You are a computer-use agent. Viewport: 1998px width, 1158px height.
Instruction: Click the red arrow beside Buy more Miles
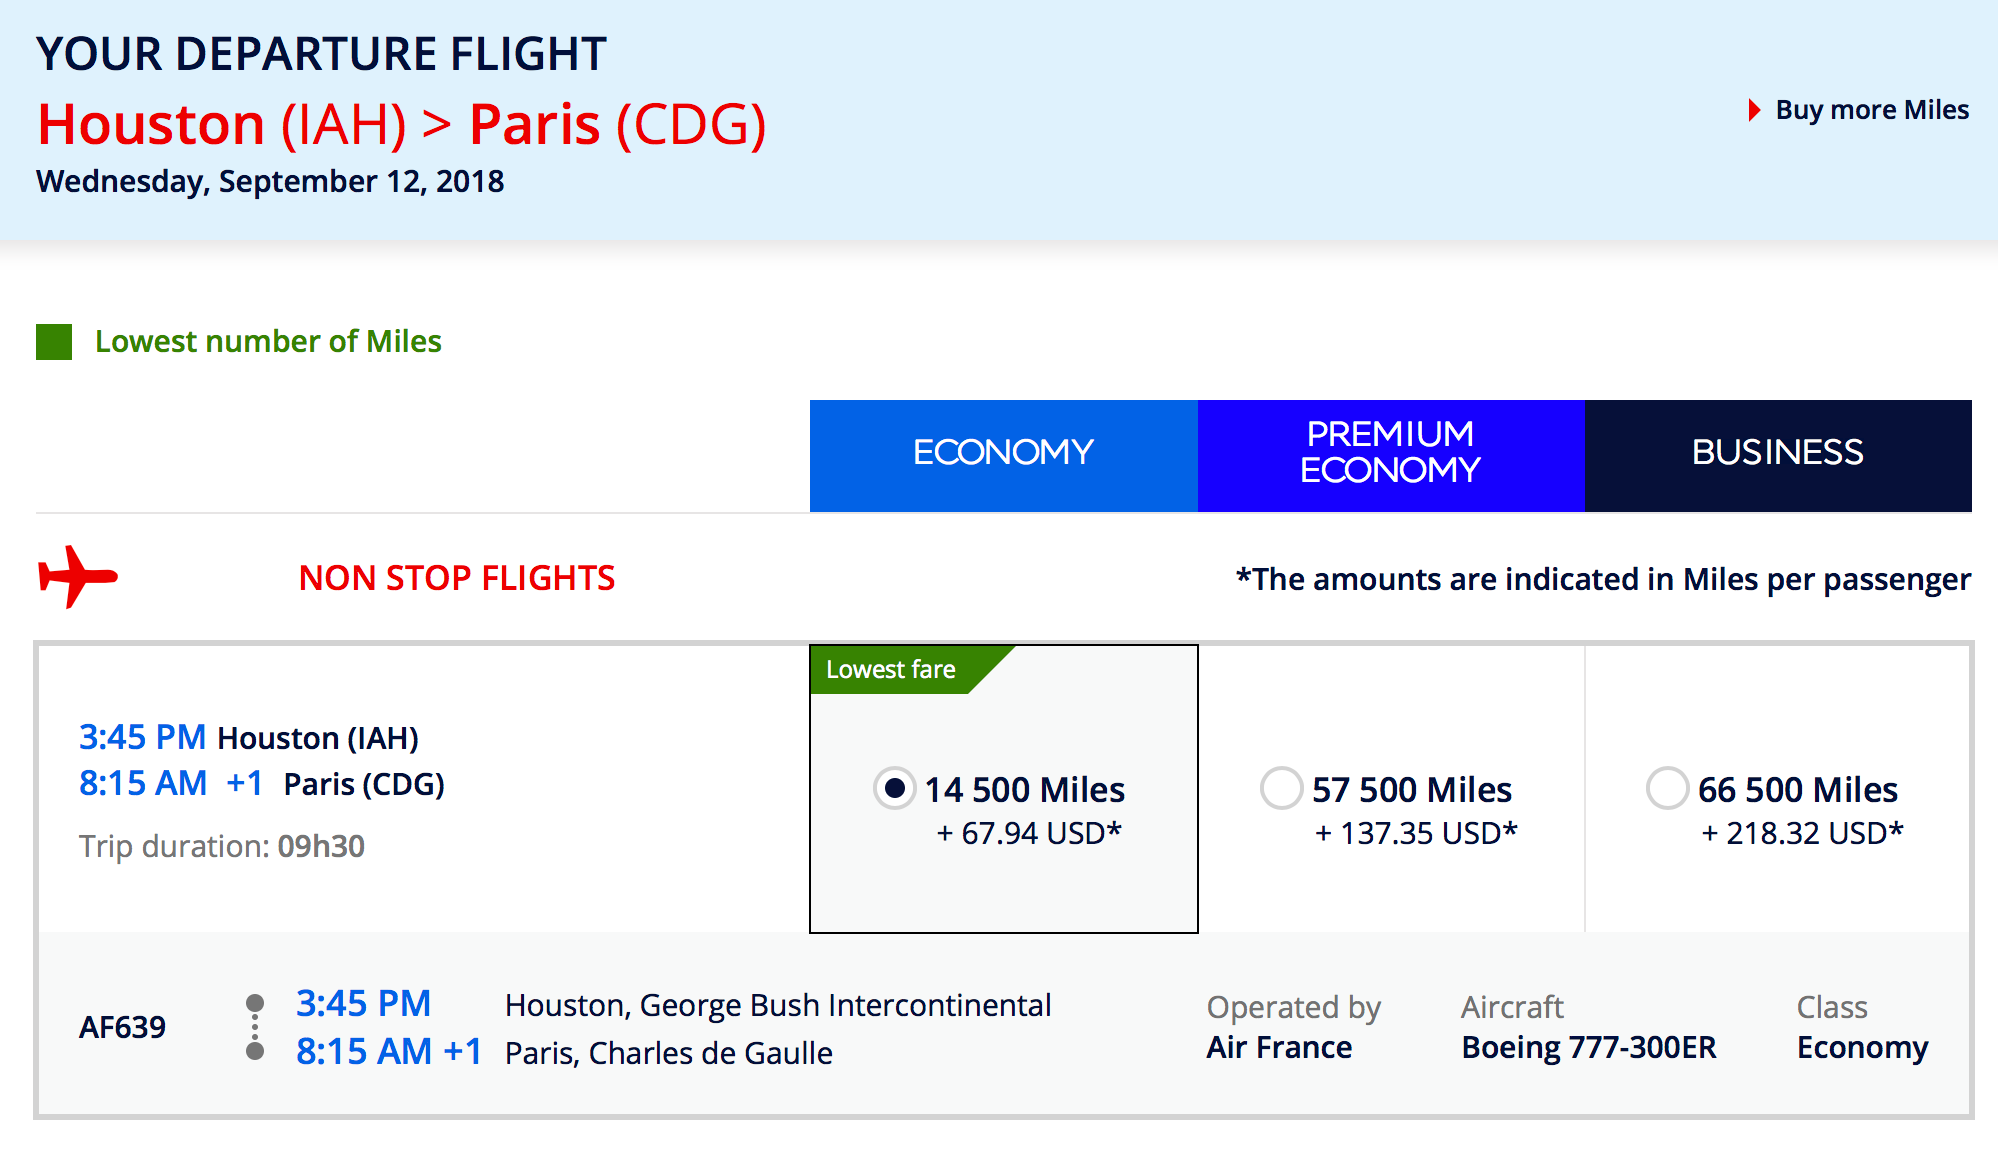[x=1754, y=110]
